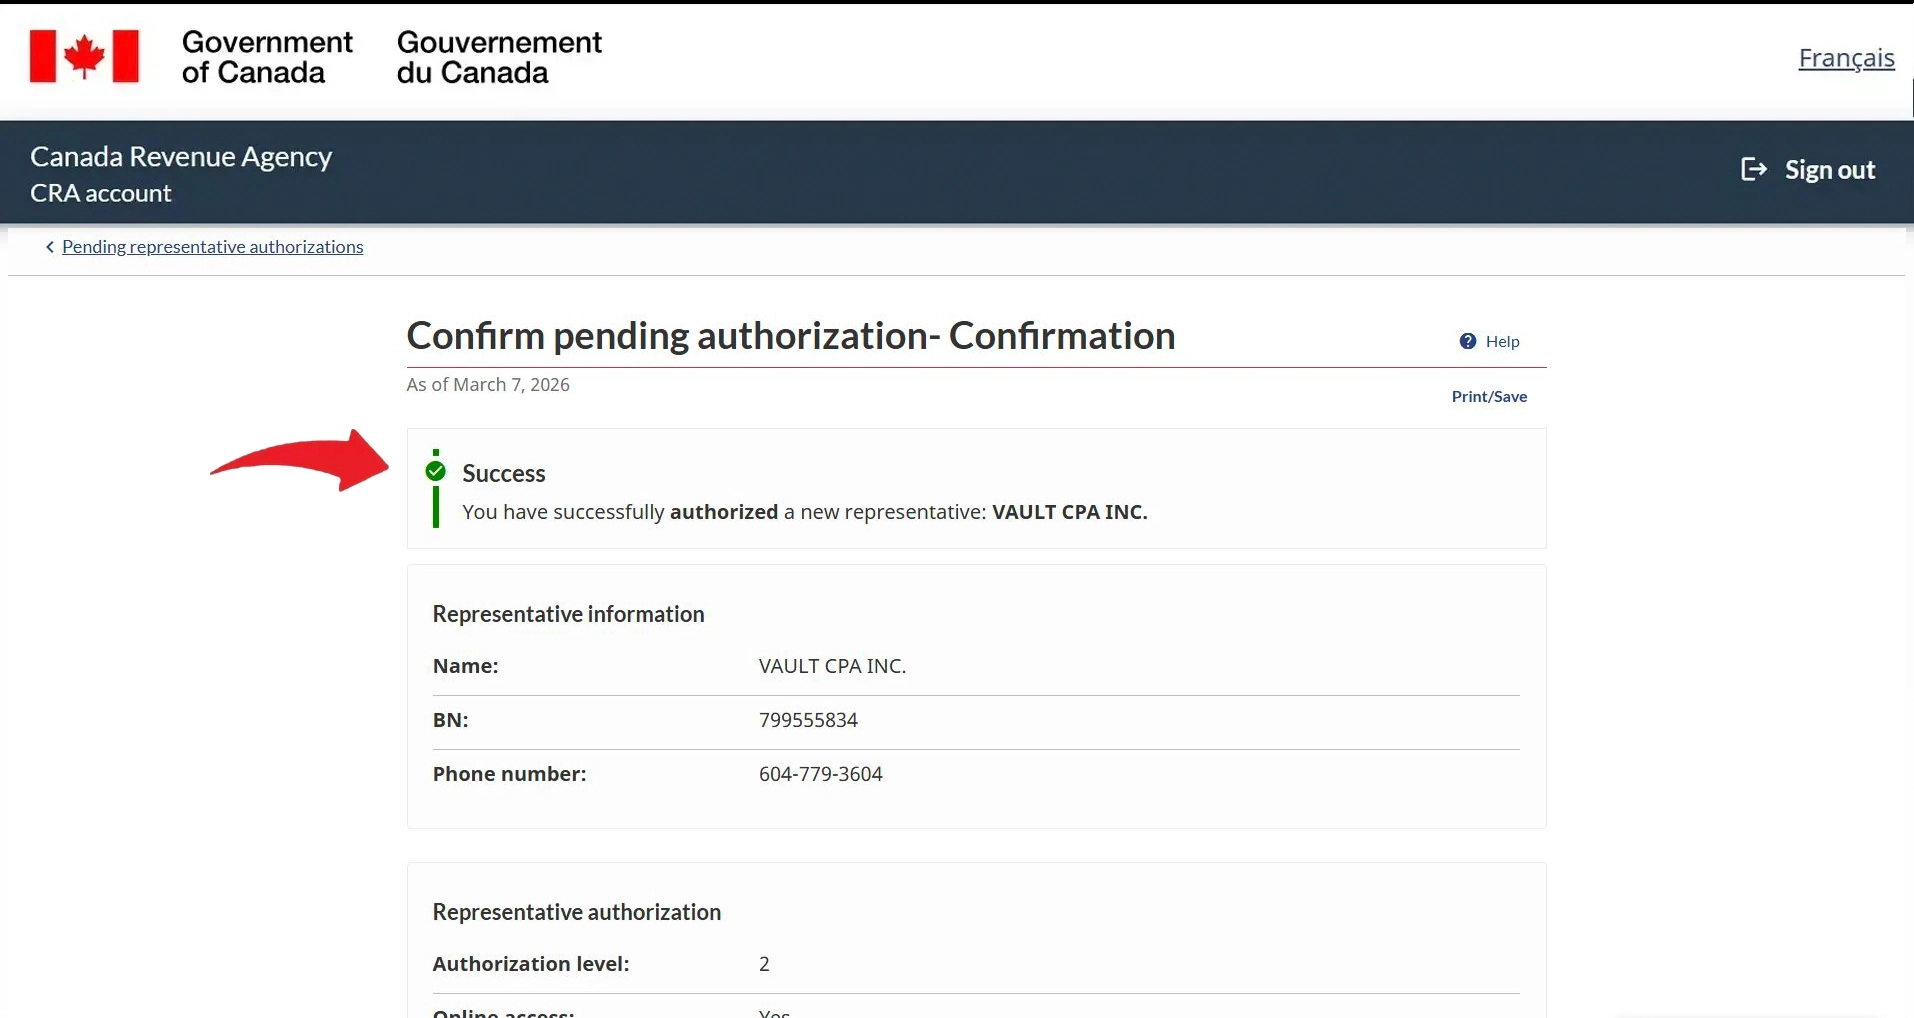
Task: Click the Help question mark icon
Action: (x=1467, y=342)
